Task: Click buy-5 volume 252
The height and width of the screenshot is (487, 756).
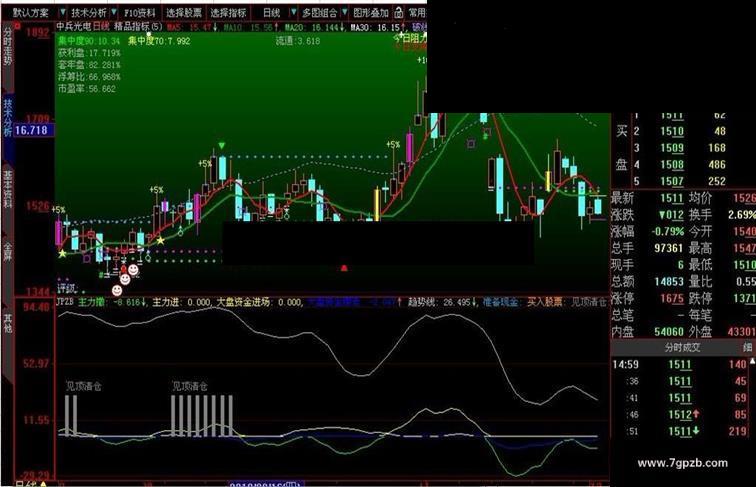Action: [x=716, y=181]
